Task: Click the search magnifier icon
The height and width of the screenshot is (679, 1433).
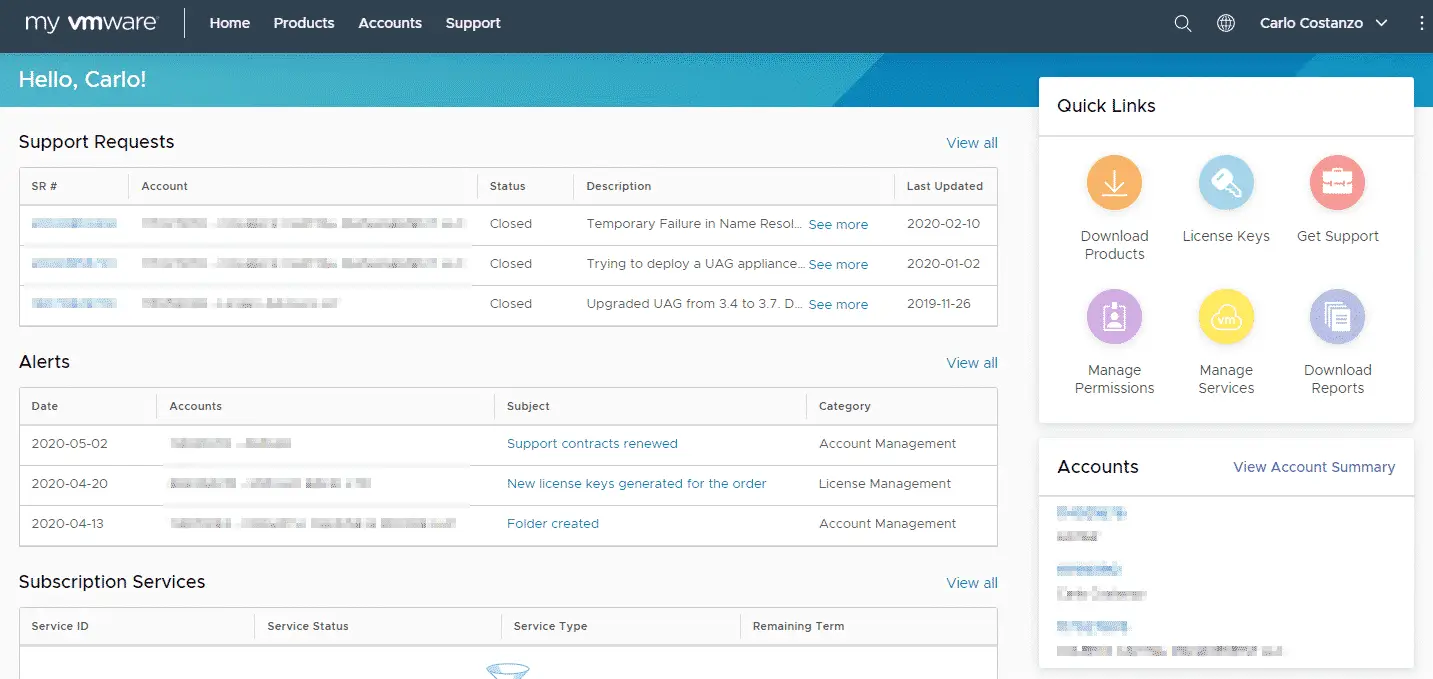Action: (x=1182, y=23)
